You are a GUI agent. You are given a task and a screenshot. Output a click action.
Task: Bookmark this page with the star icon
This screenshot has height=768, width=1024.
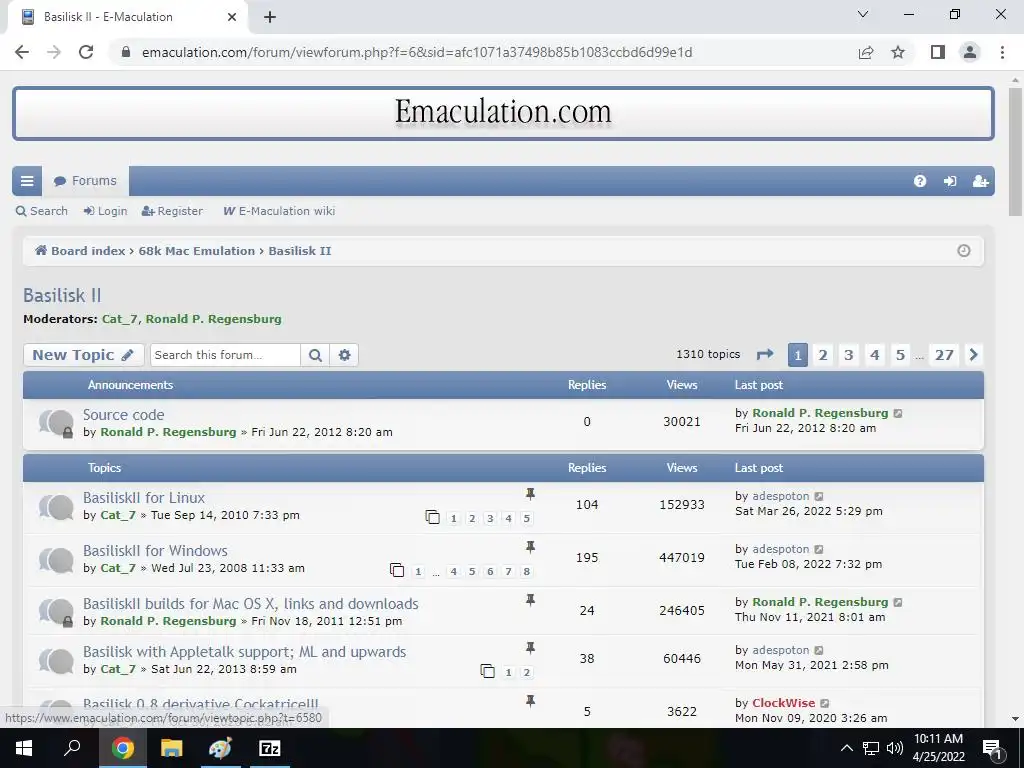[898, 52]
